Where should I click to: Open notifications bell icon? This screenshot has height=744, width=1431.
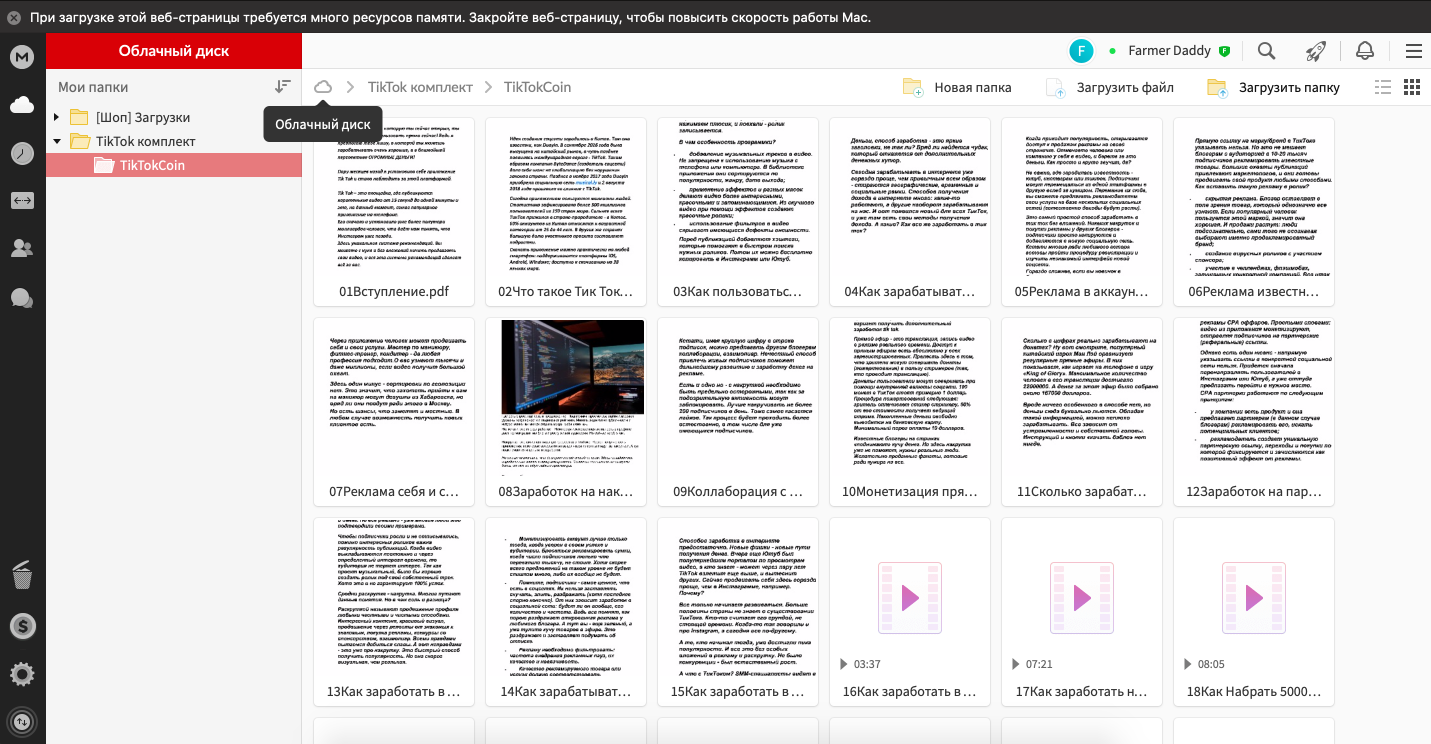(x=1364, y=51)
